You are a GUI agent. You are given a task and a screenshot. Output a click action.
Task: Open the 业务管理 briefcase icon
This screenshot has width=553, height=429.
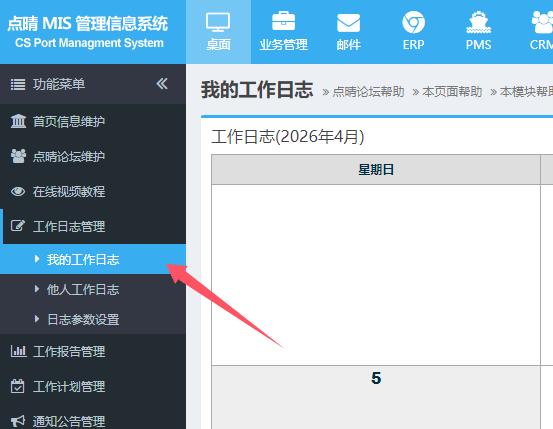(x=284, y=21)
